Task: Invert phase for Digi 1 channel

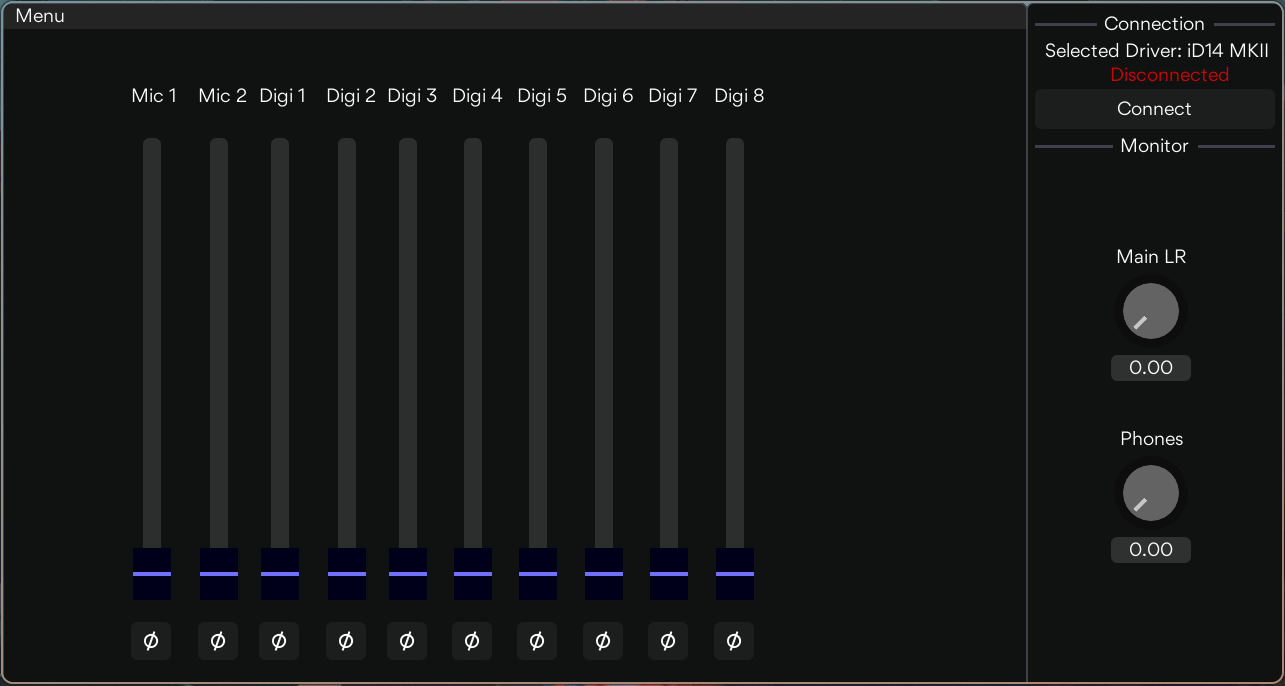Action: tap(279, 641)
